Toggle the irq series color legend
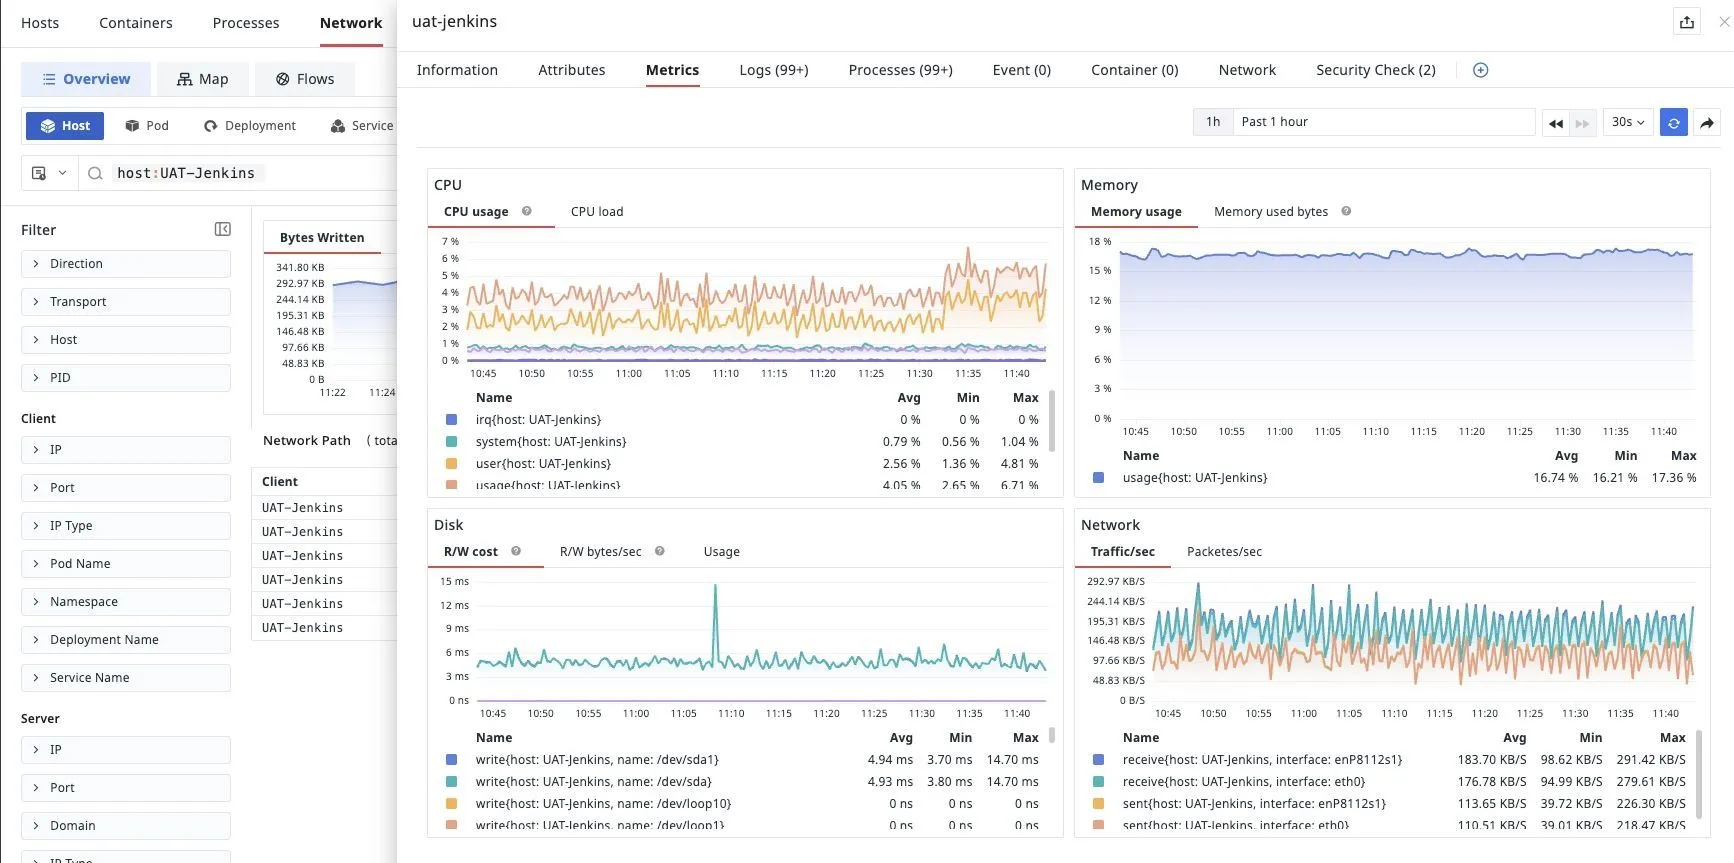The height and width of the screenshot is (863, 1734). [451, 420]
